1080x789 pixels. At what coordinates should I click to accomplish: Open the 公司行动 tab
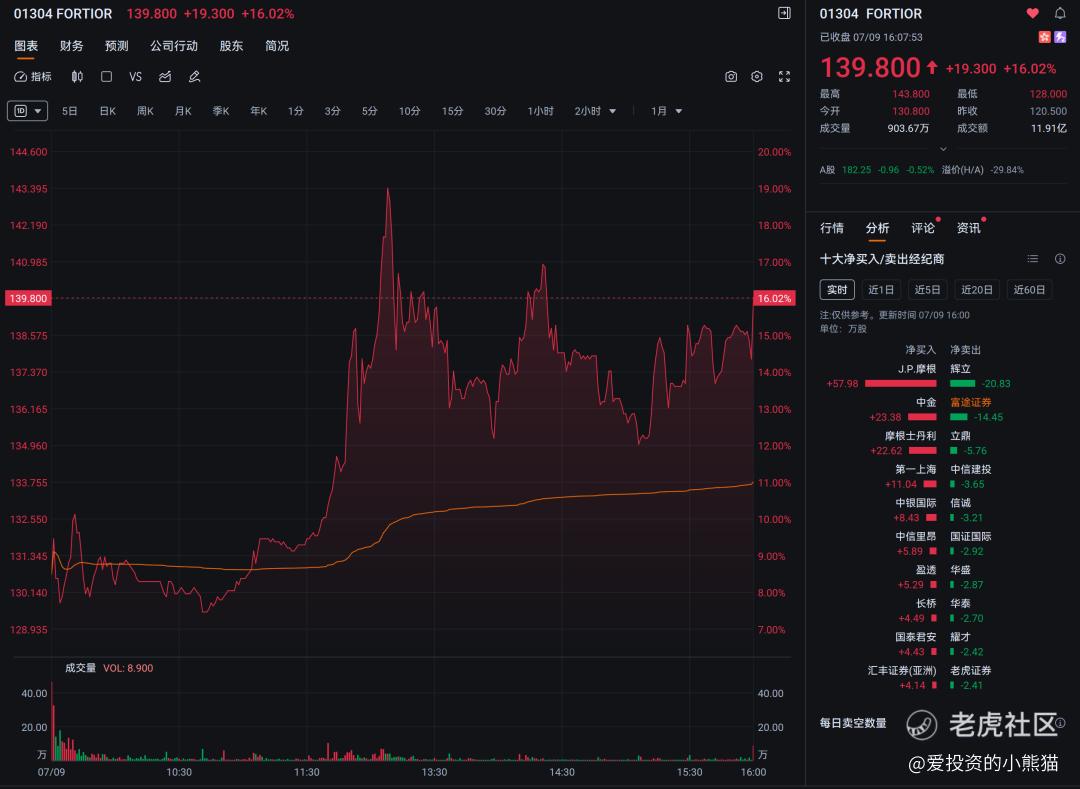[174, 45]
